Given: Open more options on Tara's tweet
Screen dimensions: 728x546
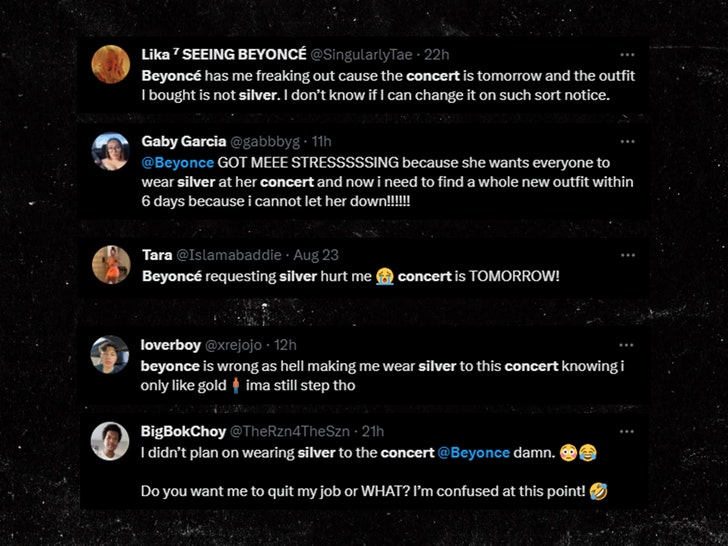Looking at the screenshot, I should coord(627,254).
